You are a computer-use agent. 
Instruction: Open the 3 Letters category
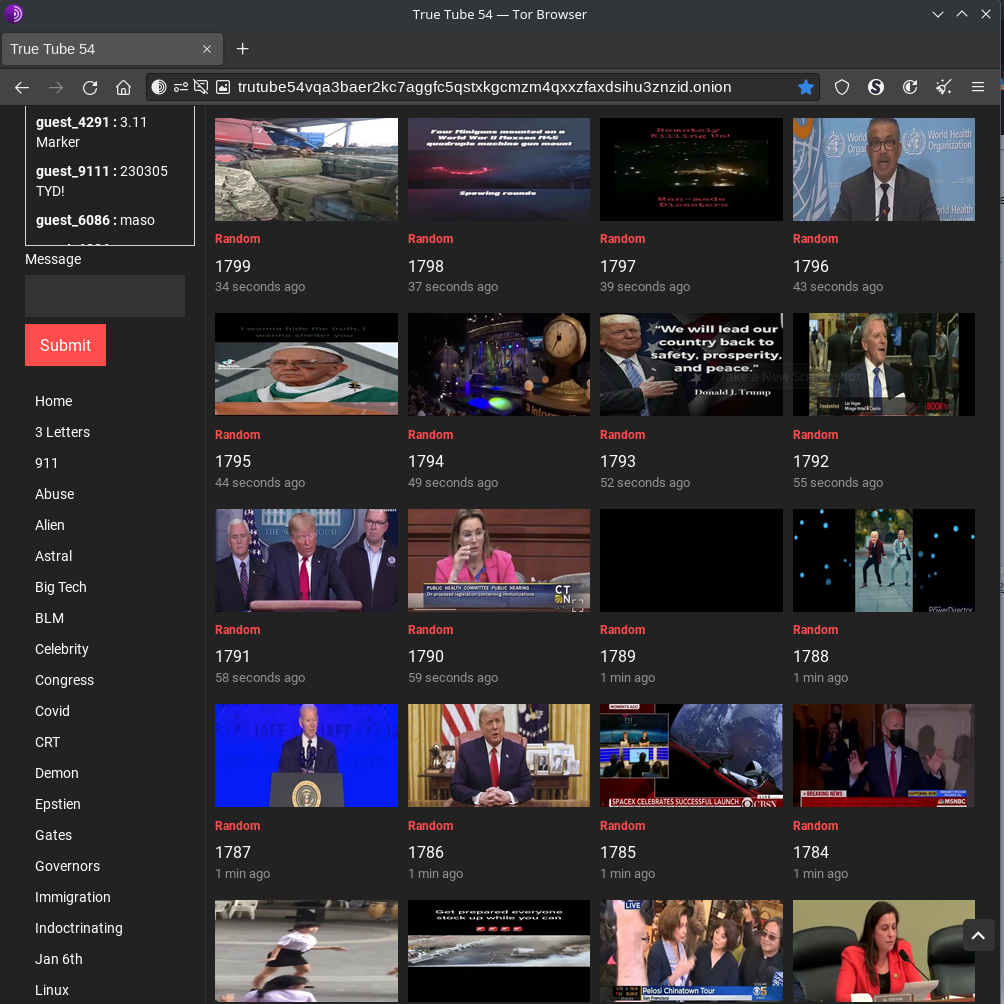(62, 432)
